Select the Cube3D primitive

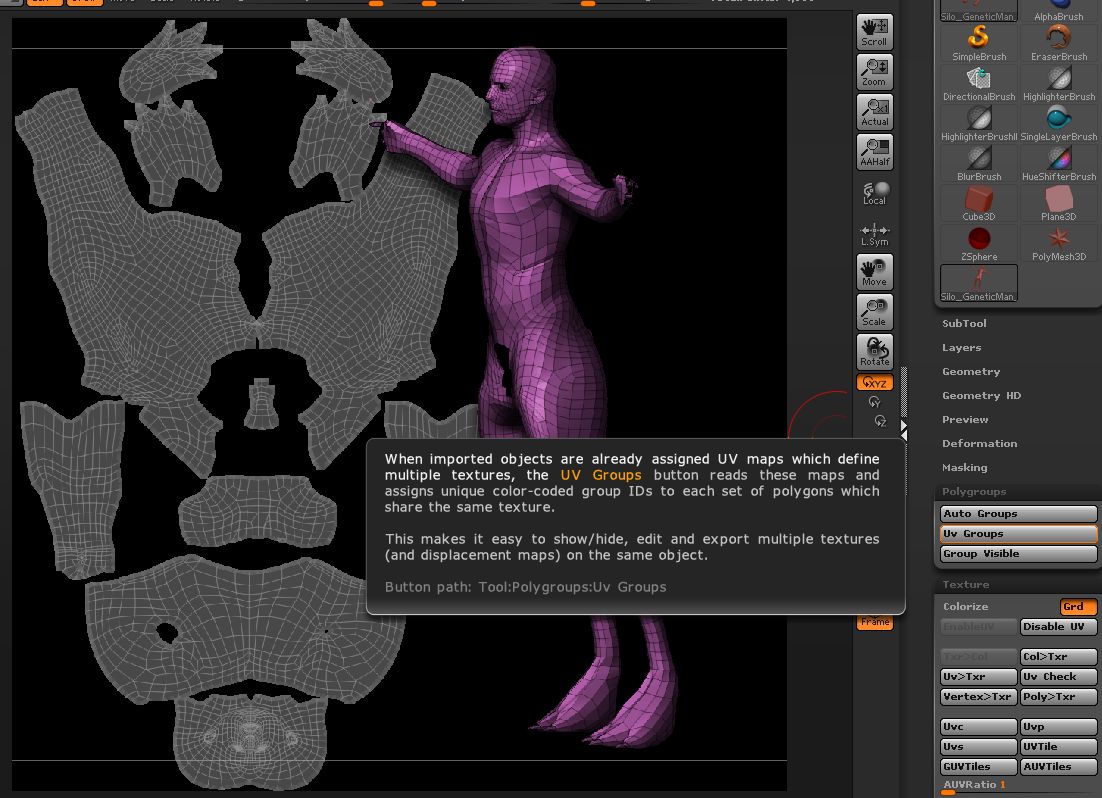pos(978,200)
